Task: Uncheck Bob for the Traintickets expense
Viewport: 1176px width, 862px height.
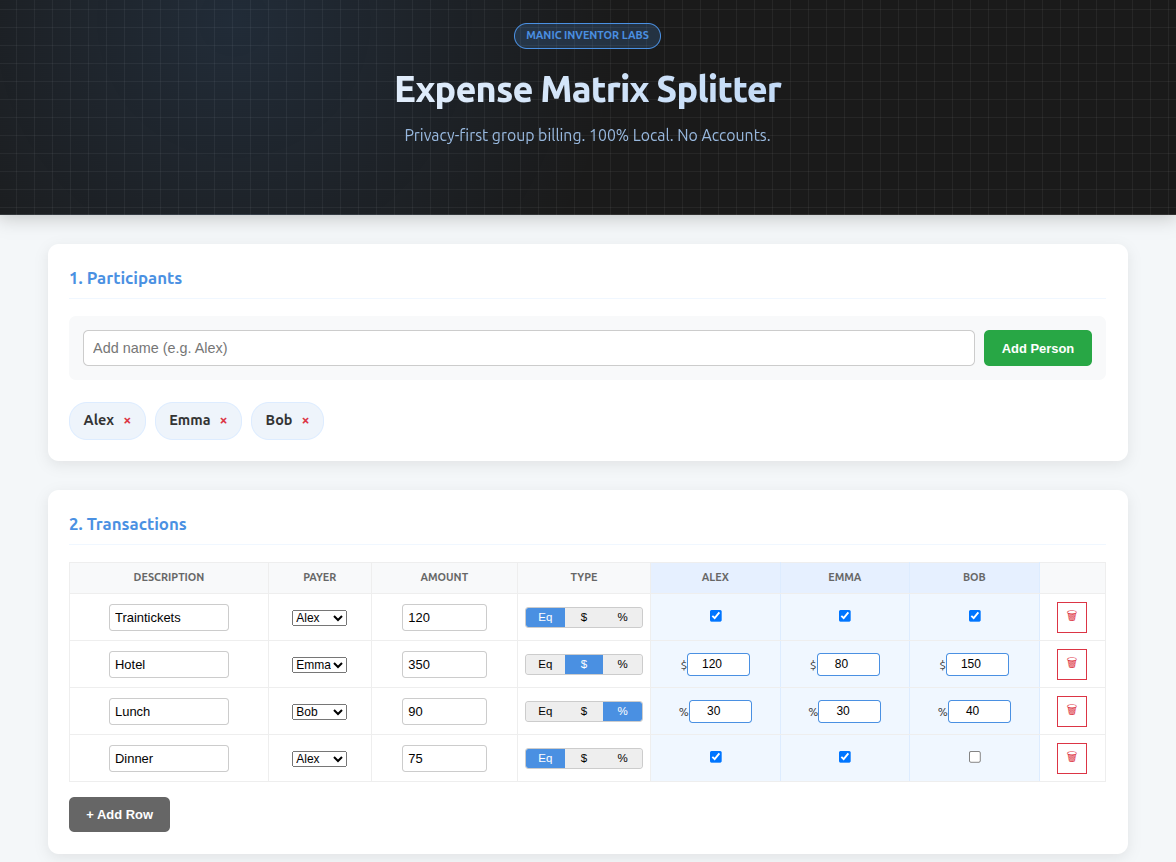Action: tap(974, 615)
